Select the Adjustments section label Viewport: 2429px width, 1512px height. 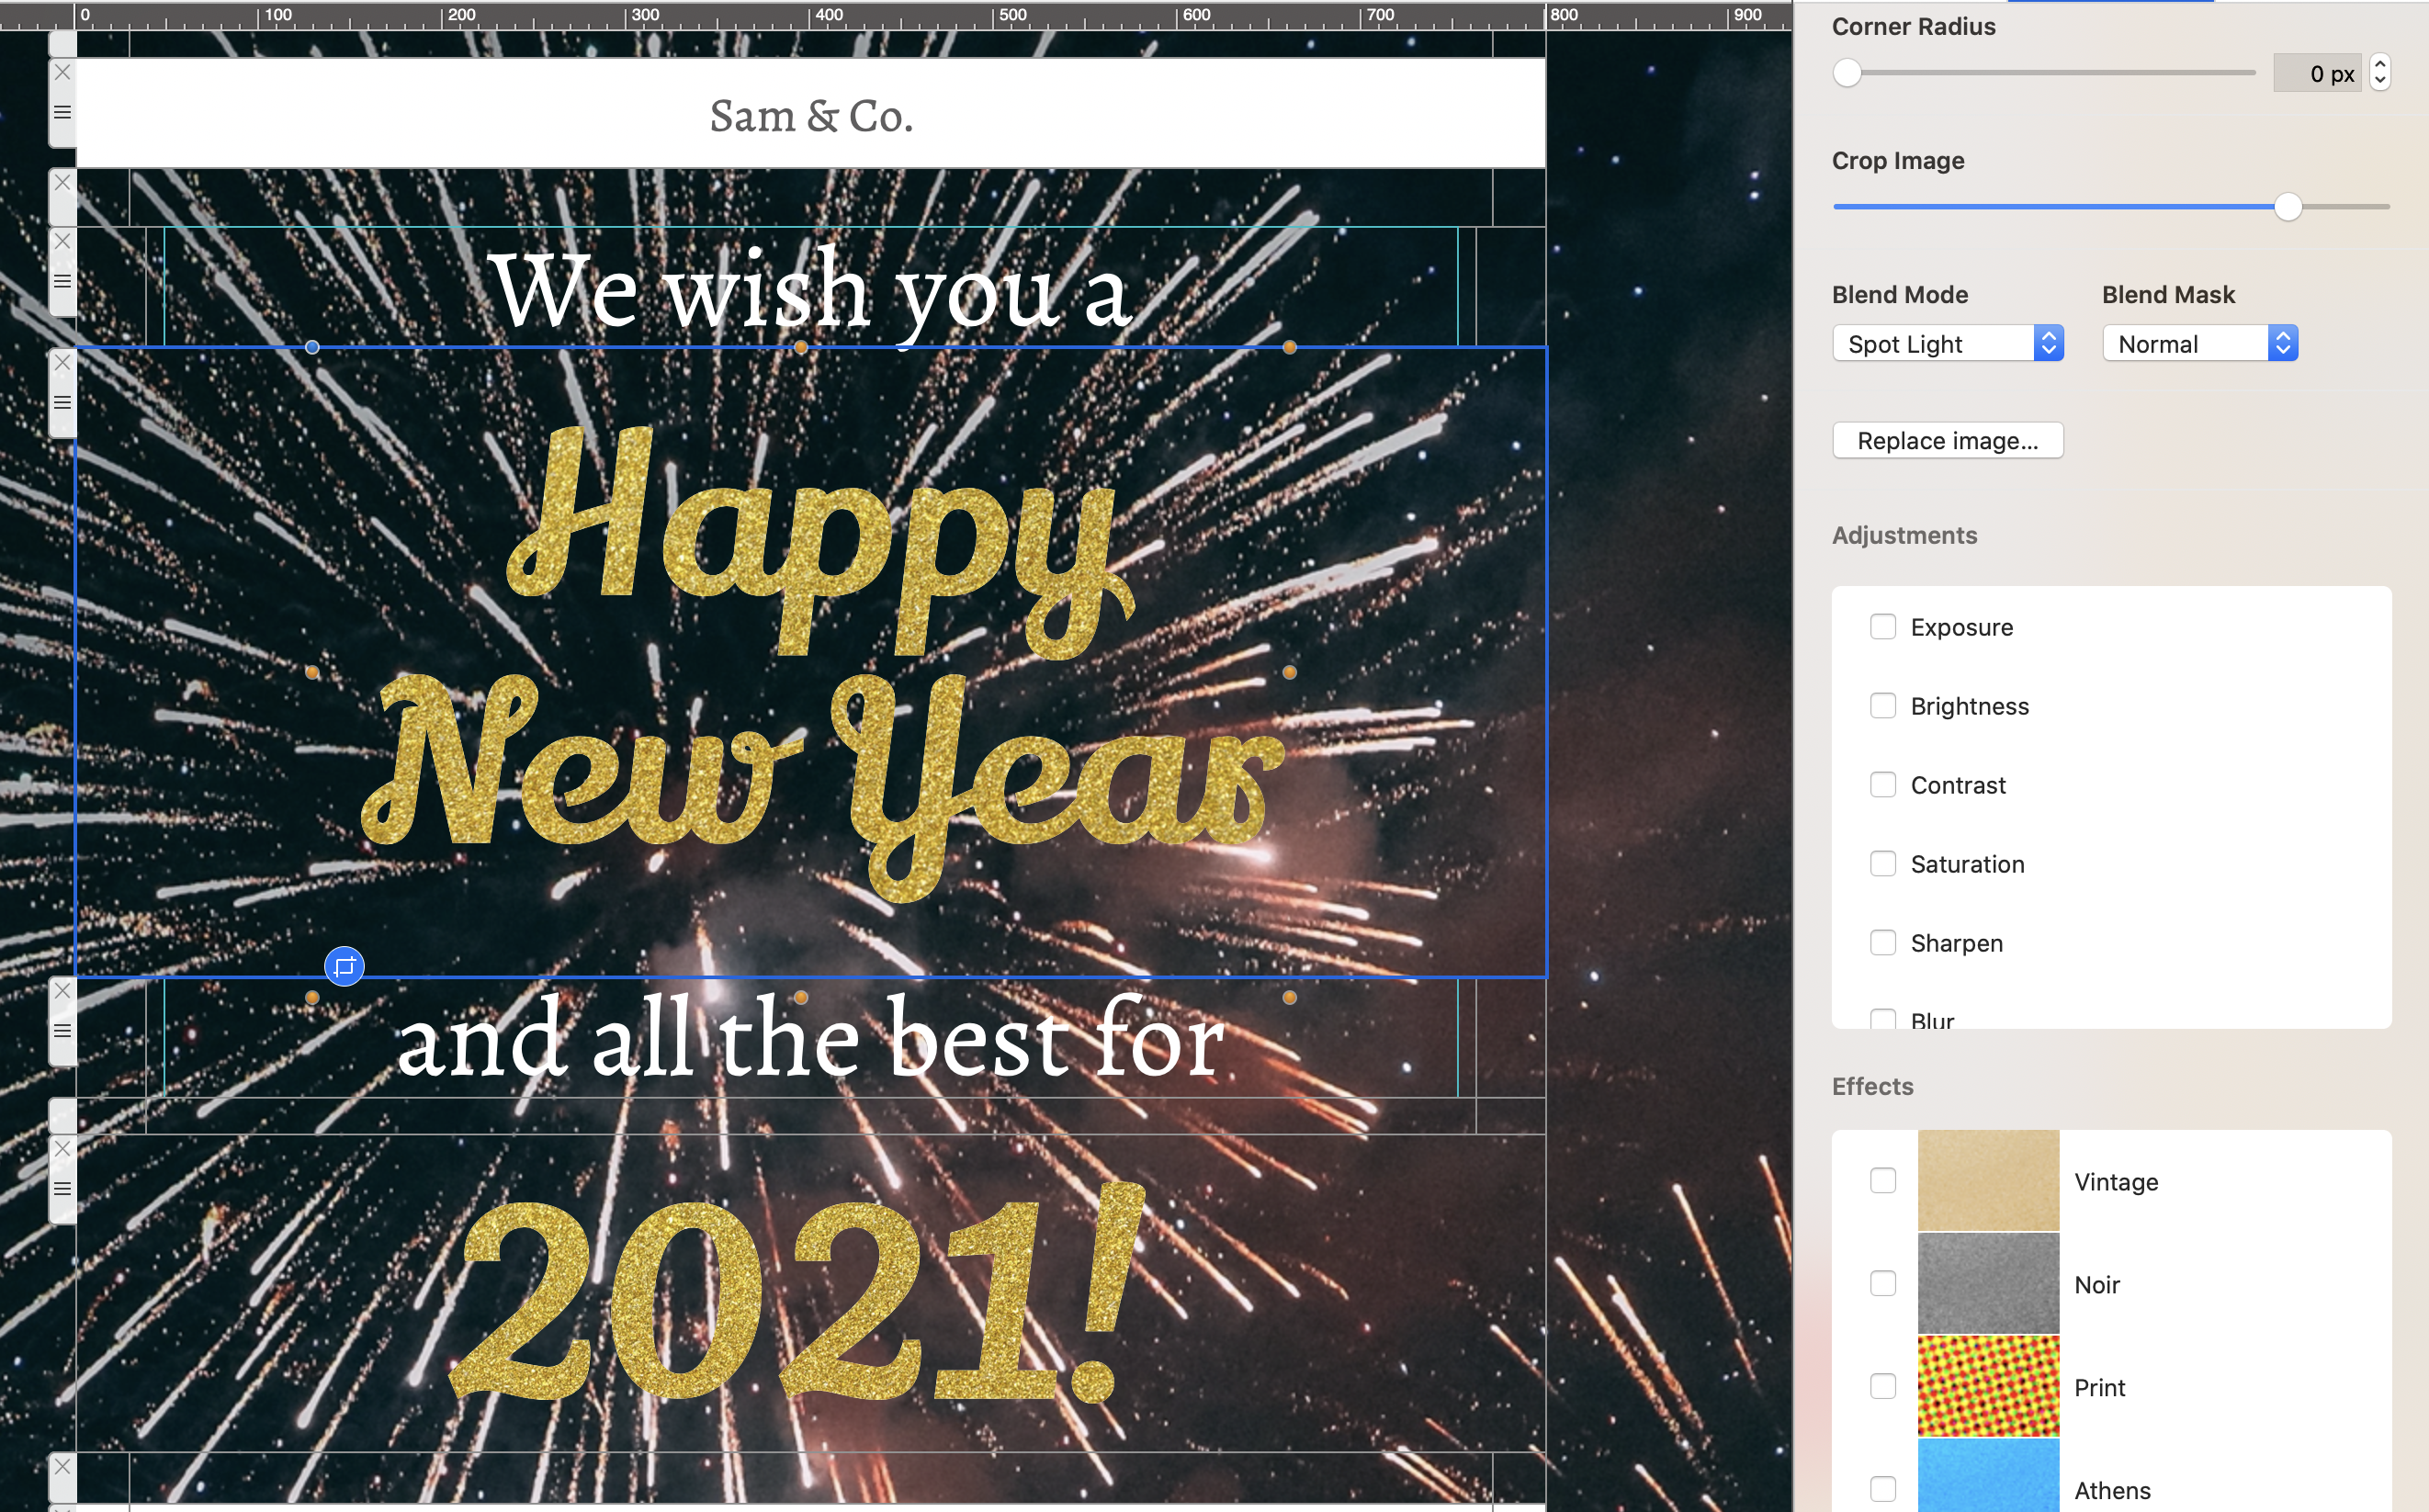pos(1905,535)
